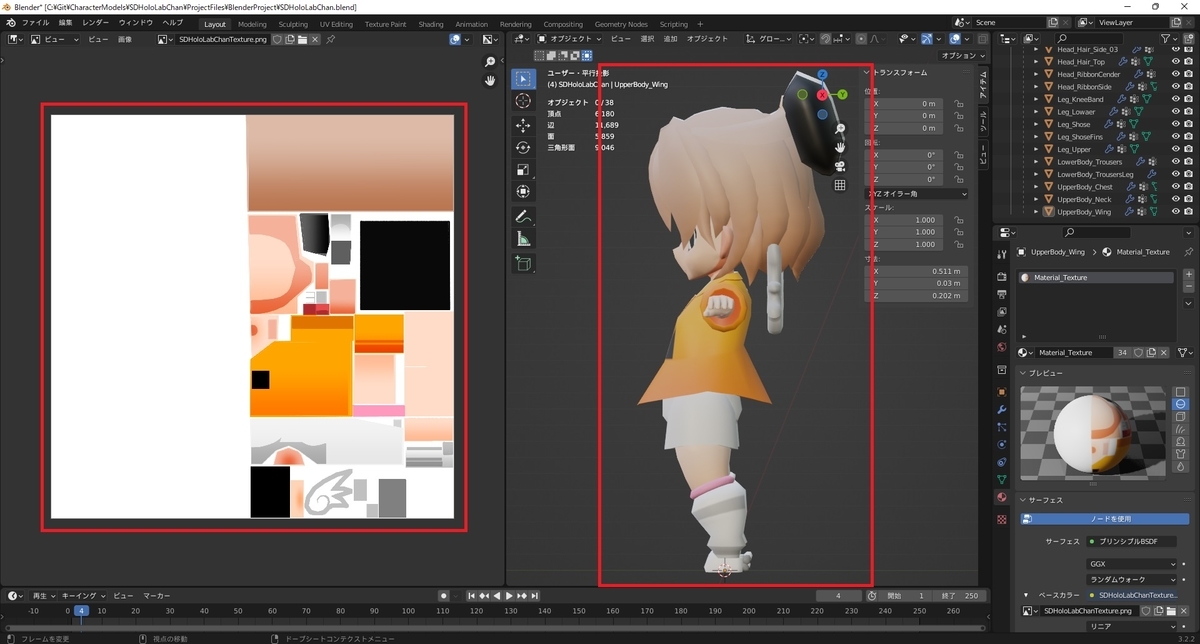The width and height of the screenshot is (1200, 644).
Task: Open the Tool properties tab icon
Action: 1002,254
